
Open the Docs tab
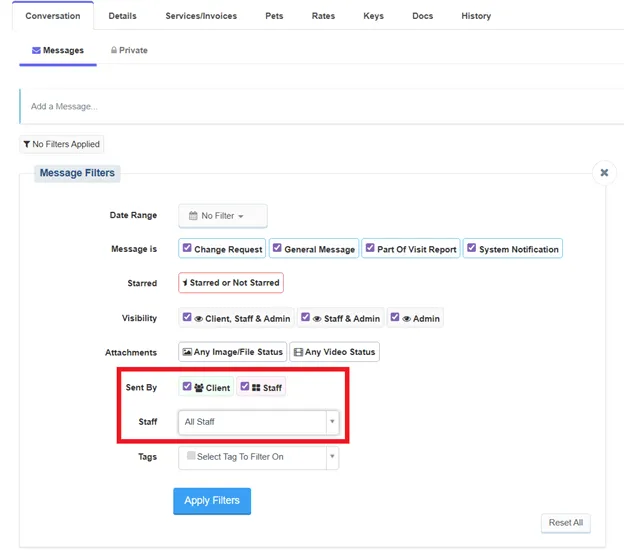[422, 16]
